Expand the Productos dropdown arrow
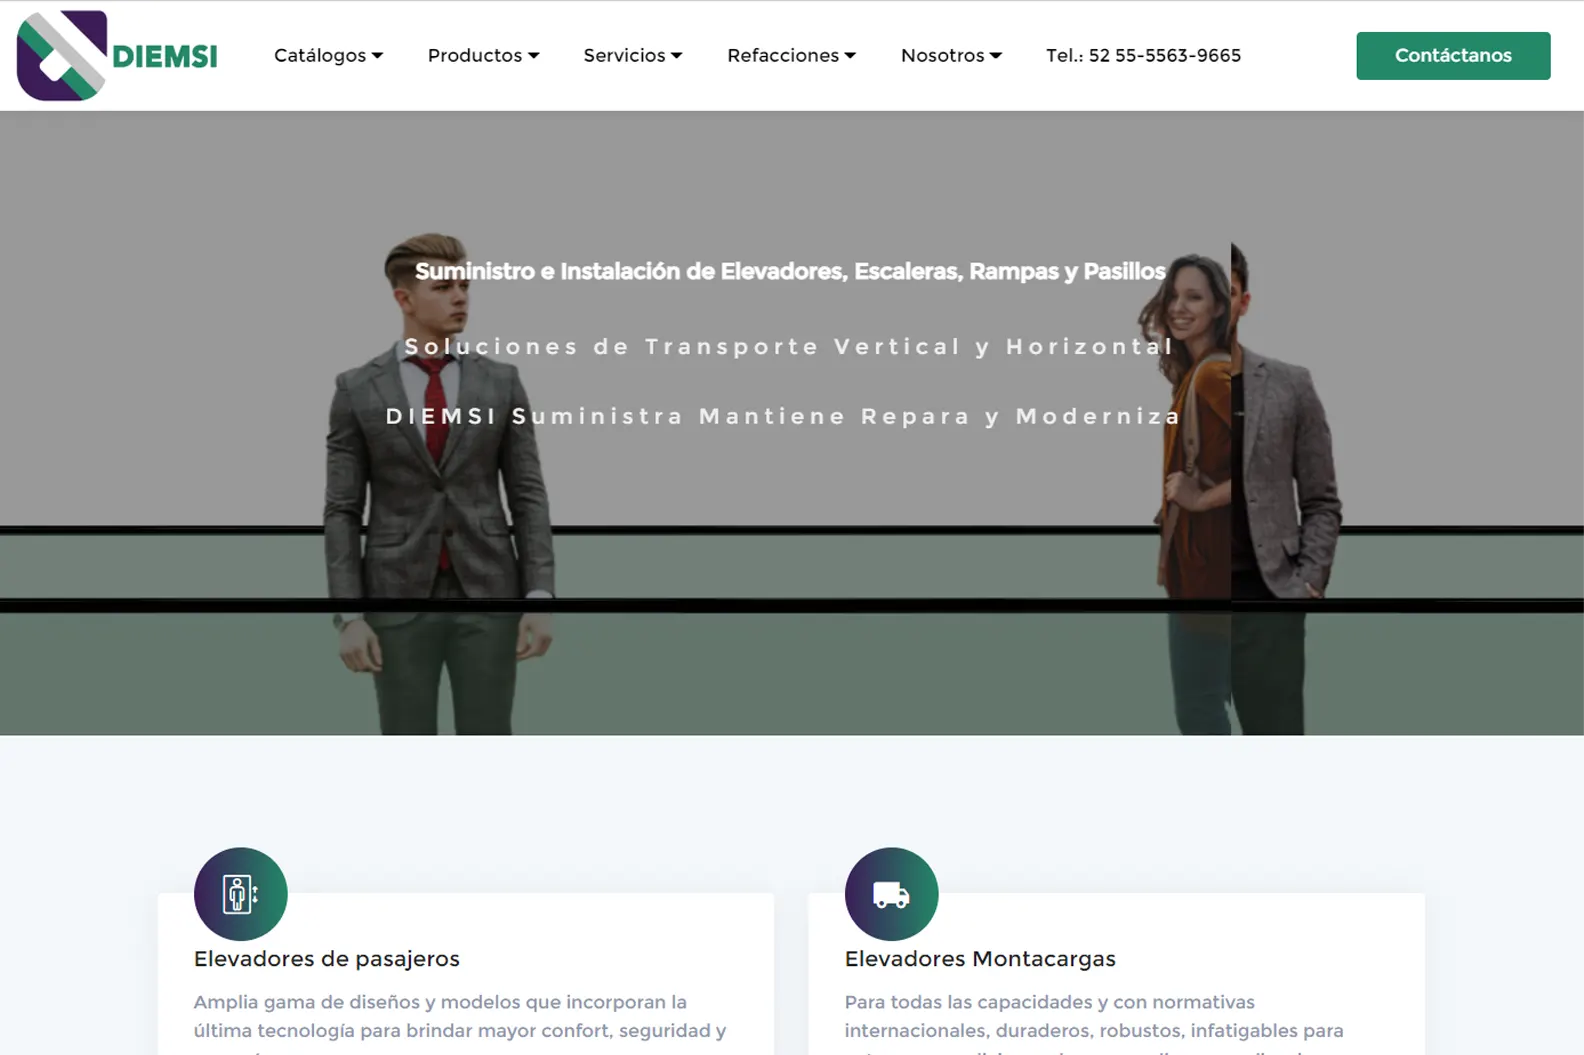This screenshot has width=1584, height=1055. (534, 56)
